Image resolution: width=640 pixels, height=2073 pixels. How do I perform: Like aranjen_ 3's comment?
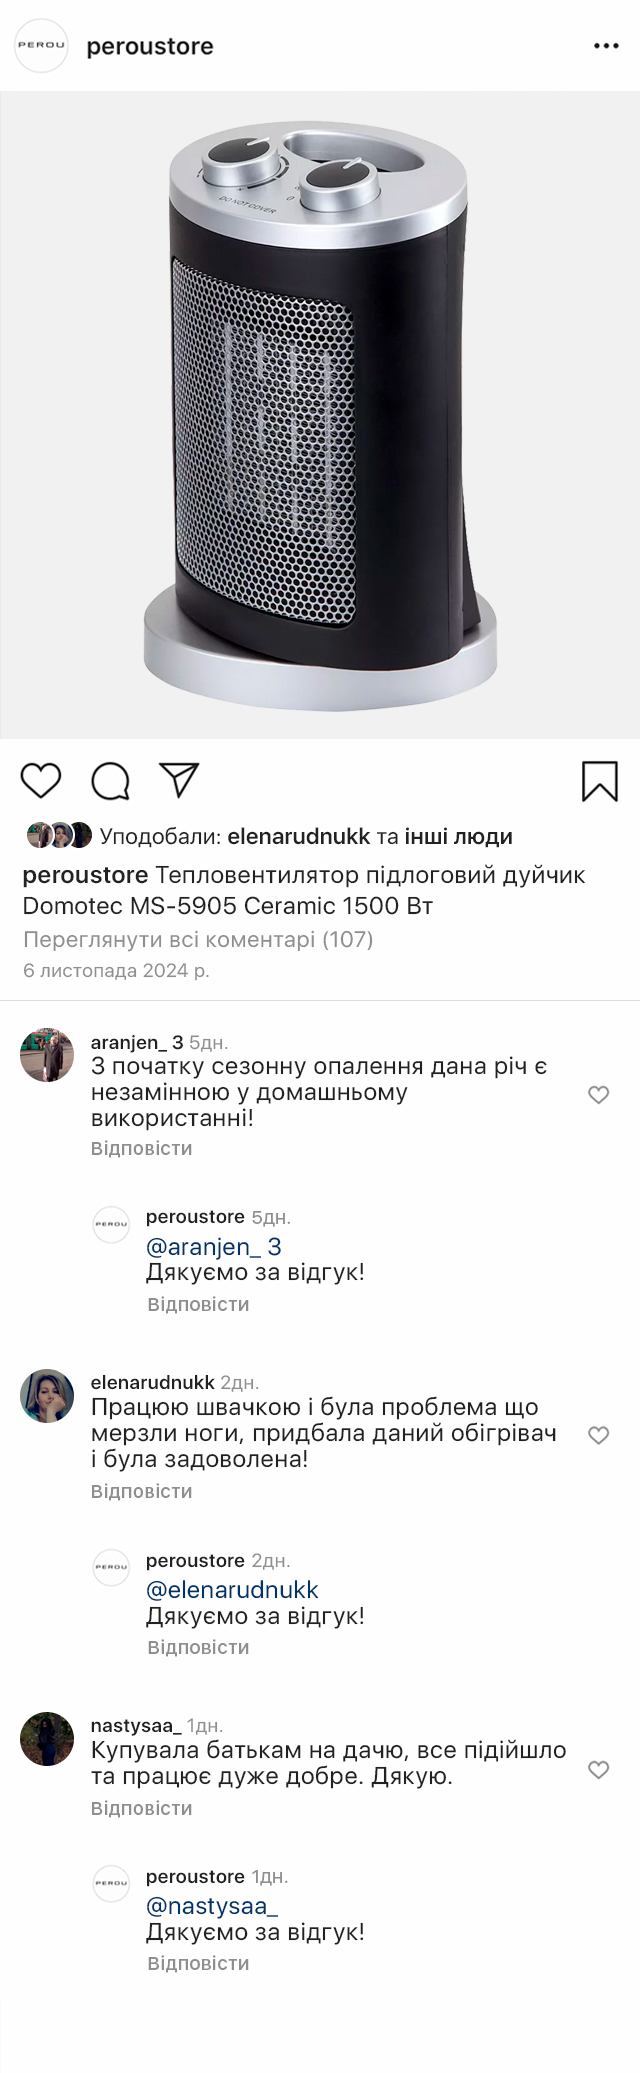tap(598, 1095)
